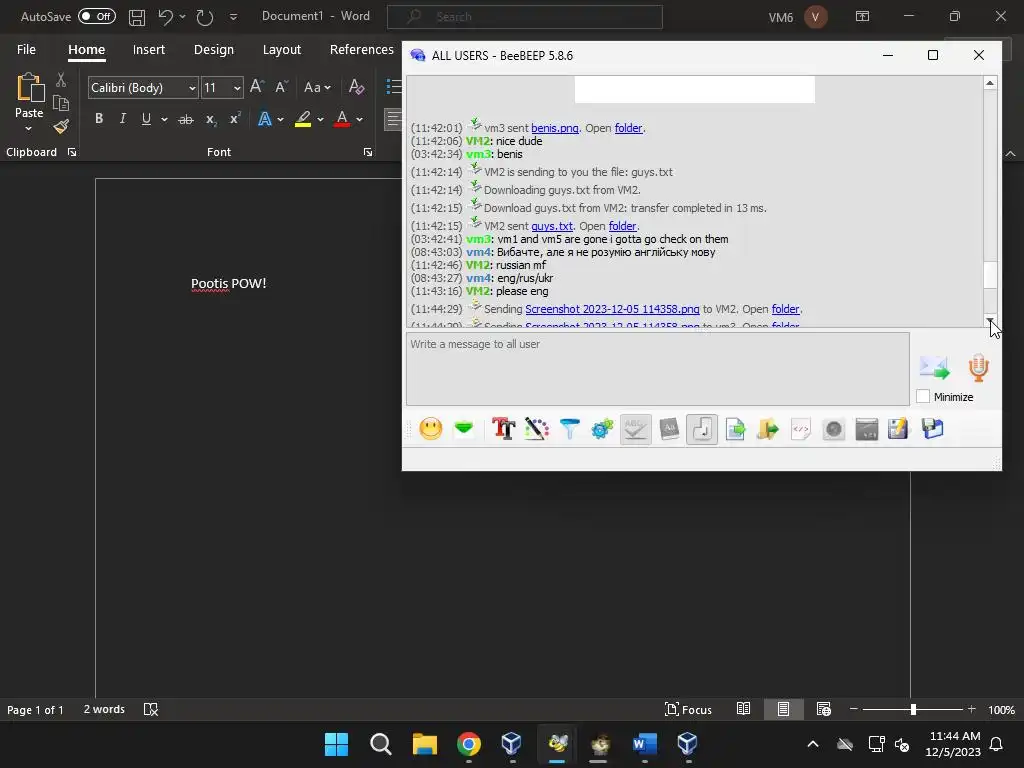
Task: Cut selection with the scissors icon
Action: click(61, 80)
